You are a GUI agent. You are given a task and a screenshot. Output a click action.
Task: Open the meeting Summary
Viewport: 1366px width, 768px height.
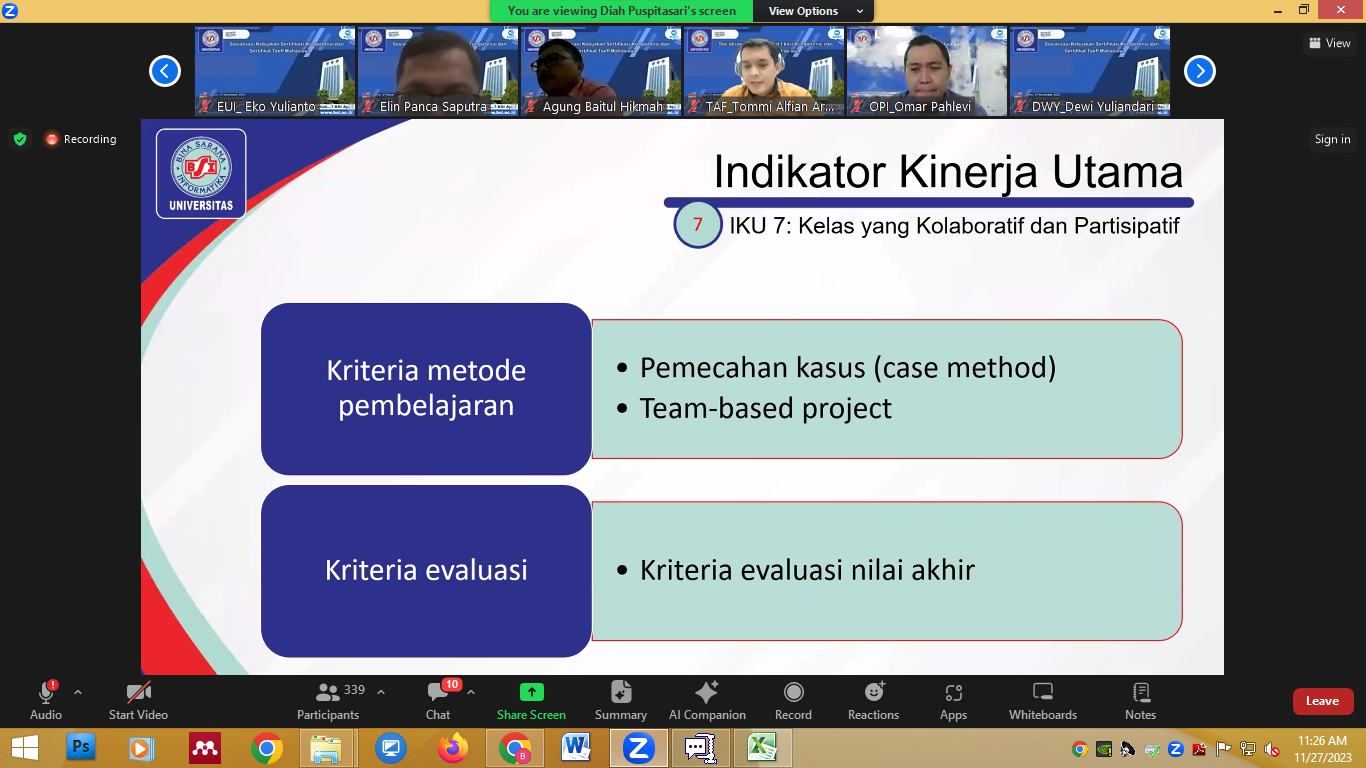[x=621, y=700]
